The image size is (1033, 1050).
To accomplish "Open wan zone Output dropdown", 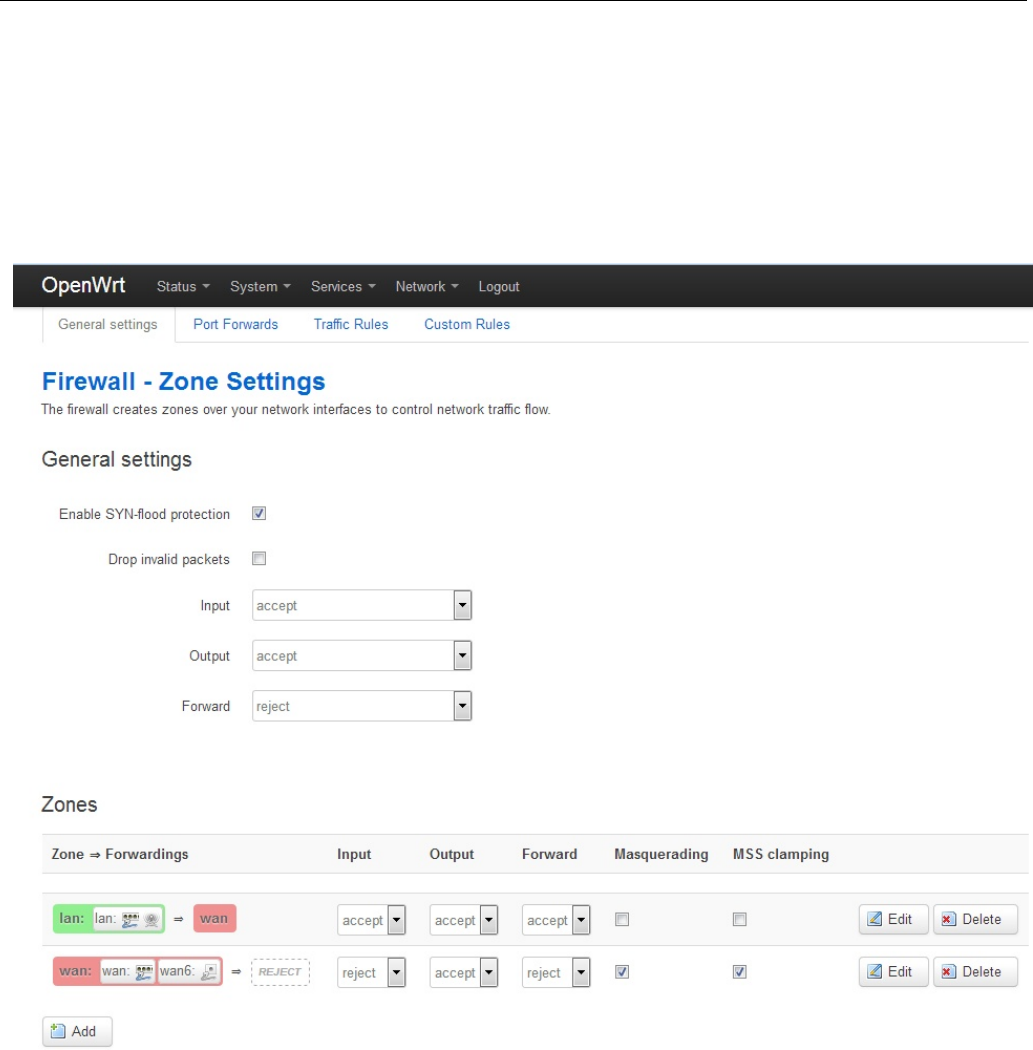I will pyautogui.click(x=464, y=972).
